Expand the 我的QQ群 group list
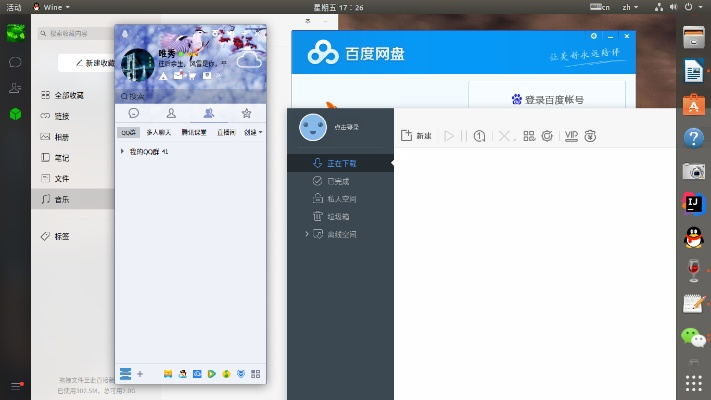 point(122,151)
